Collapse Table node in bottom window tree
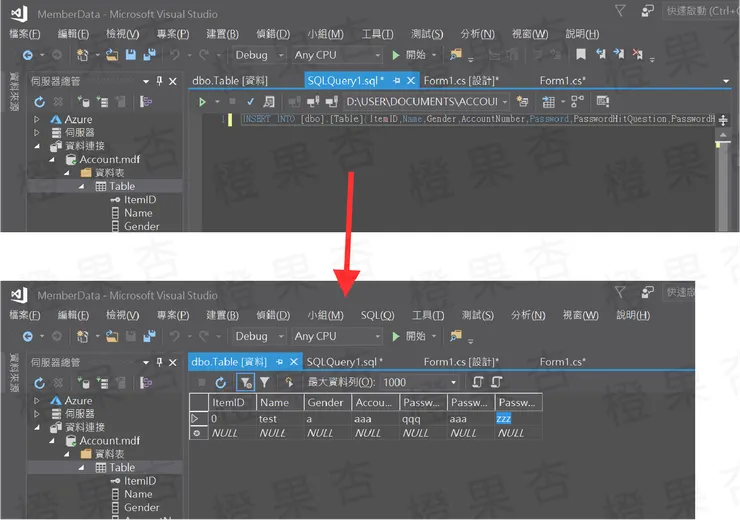This screenshot has width=740, height=520. (82, 468)
